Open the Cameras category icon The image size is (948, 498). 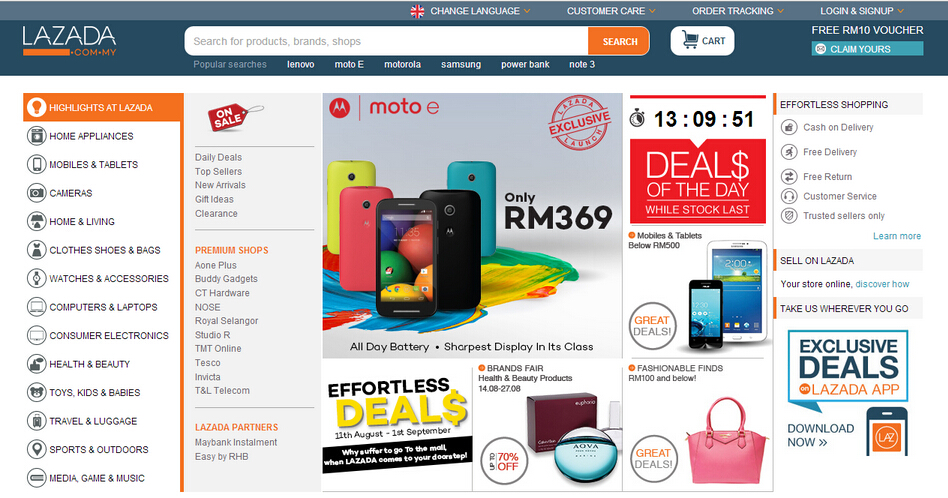point(36,193)
